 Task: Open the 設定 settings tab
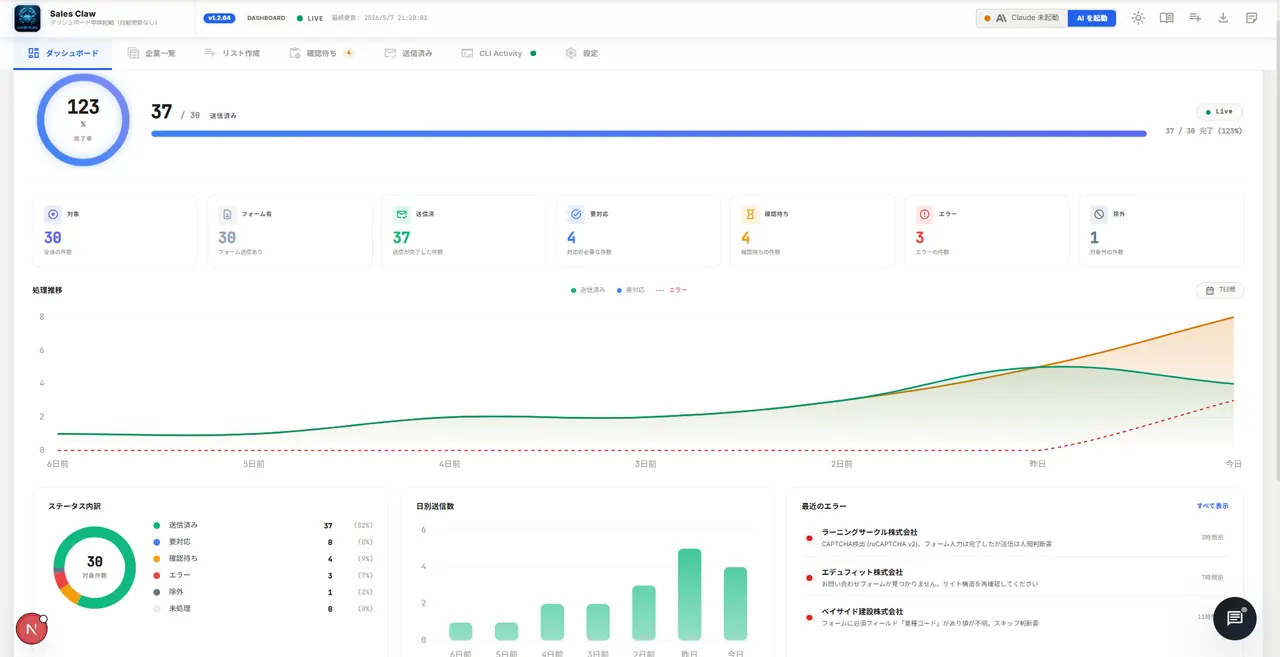click(581, 53)
